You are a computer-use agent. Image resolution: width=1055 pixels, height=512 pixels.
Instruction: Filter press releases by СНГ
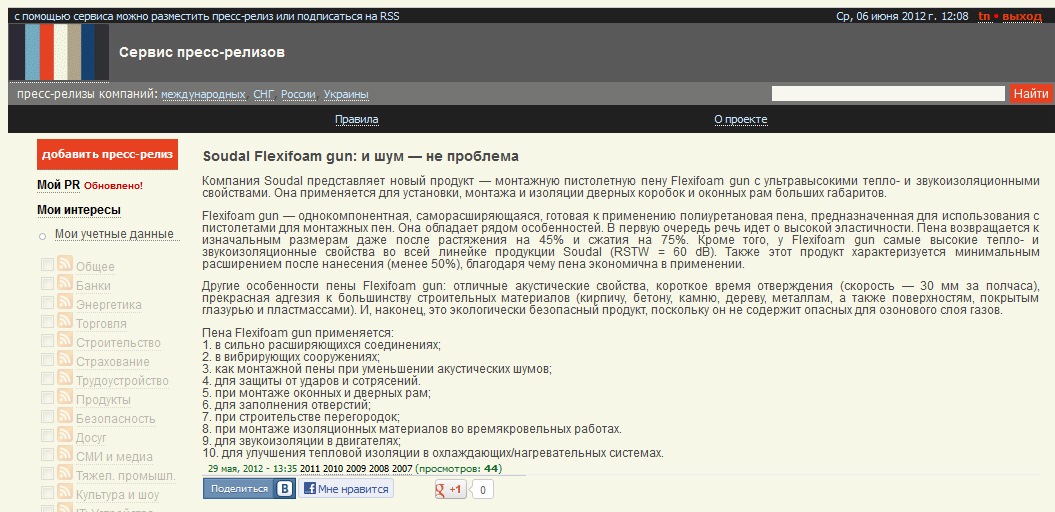click(264, 94)
